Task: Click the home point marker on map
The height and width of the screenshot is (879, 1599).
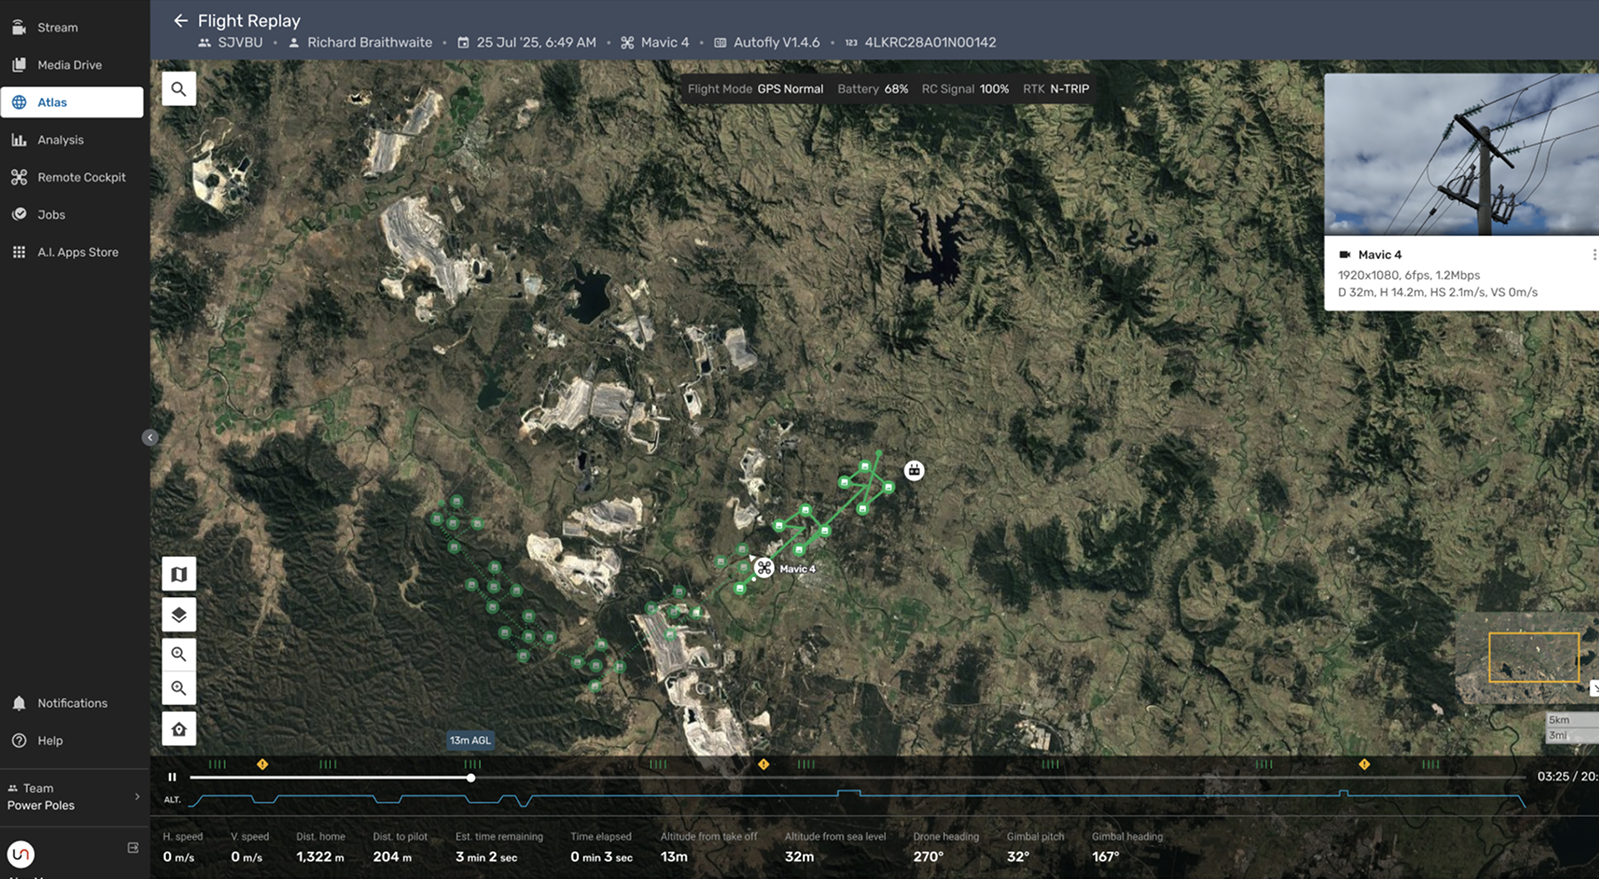Action: pos(914,470)
